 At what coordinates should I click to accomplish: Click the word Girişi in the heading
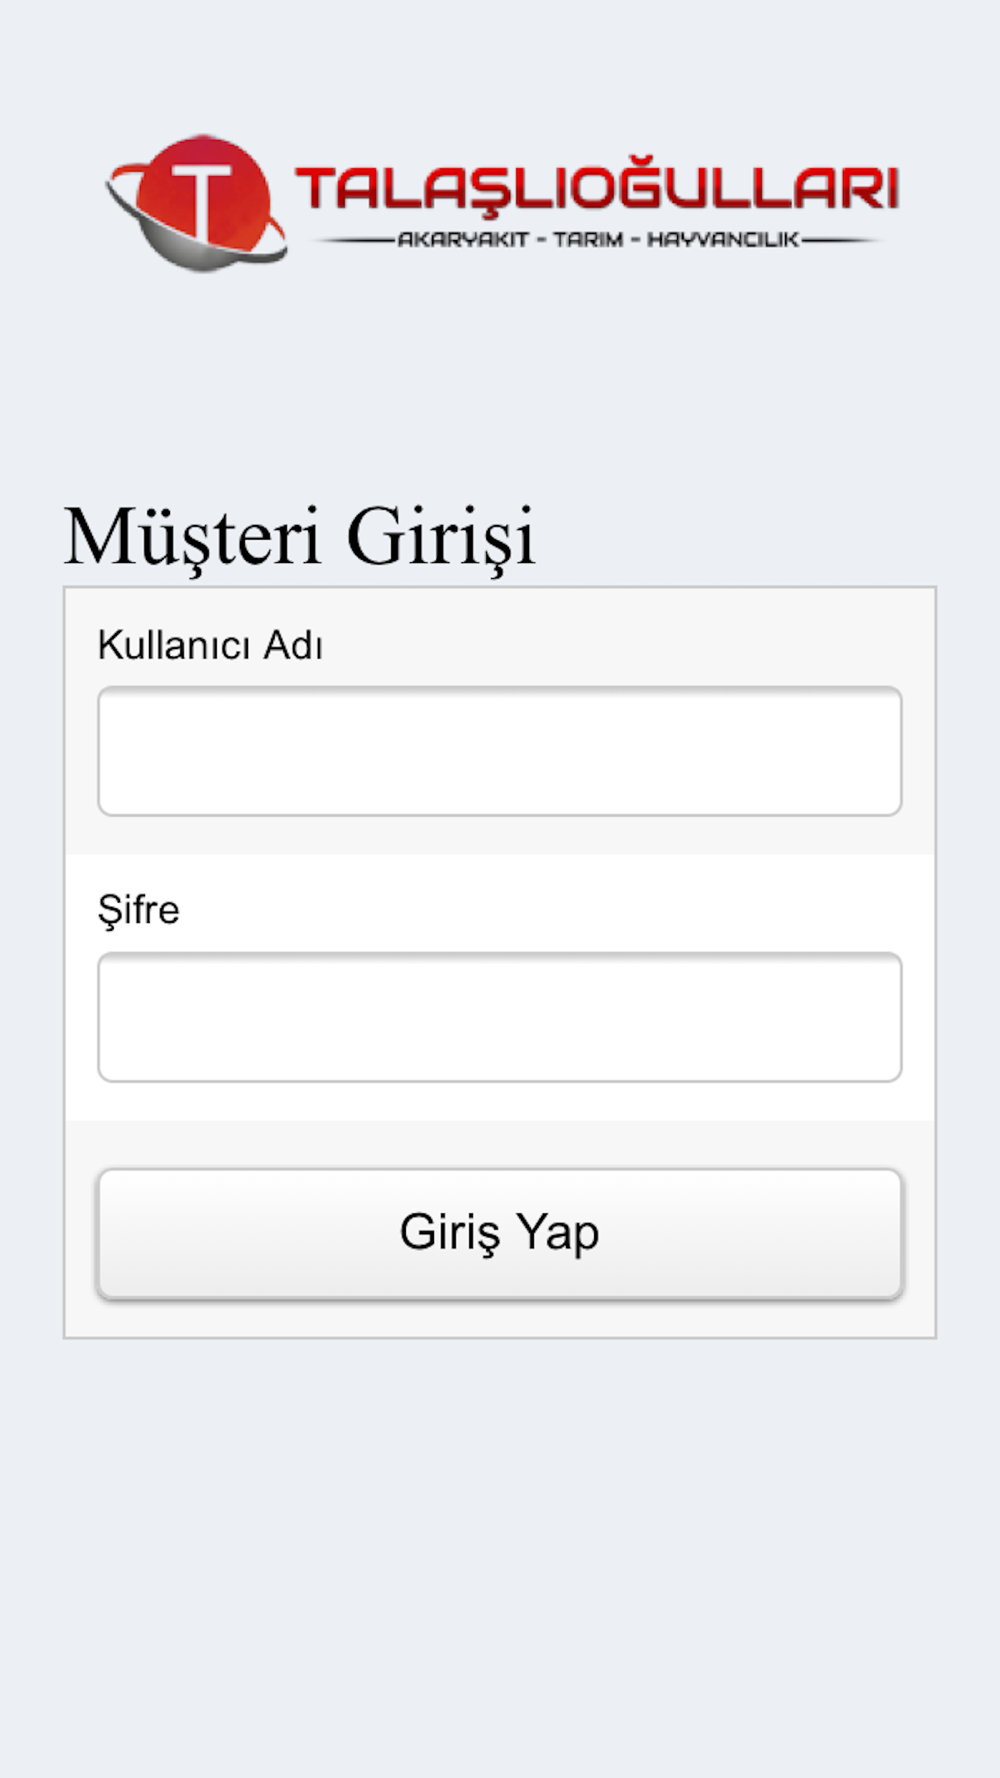click(441, 537)
